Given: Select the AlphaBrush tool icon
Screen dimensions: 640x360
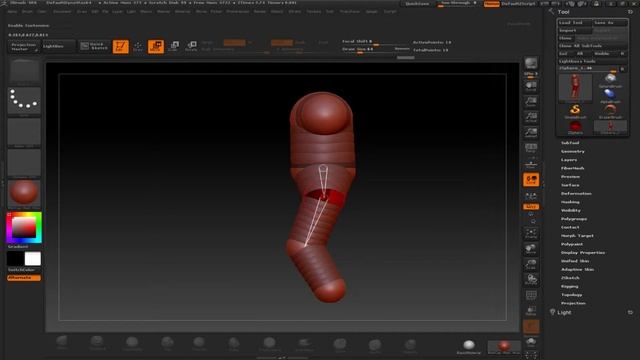Looking at the screenshot, I should tap(610, 95).
